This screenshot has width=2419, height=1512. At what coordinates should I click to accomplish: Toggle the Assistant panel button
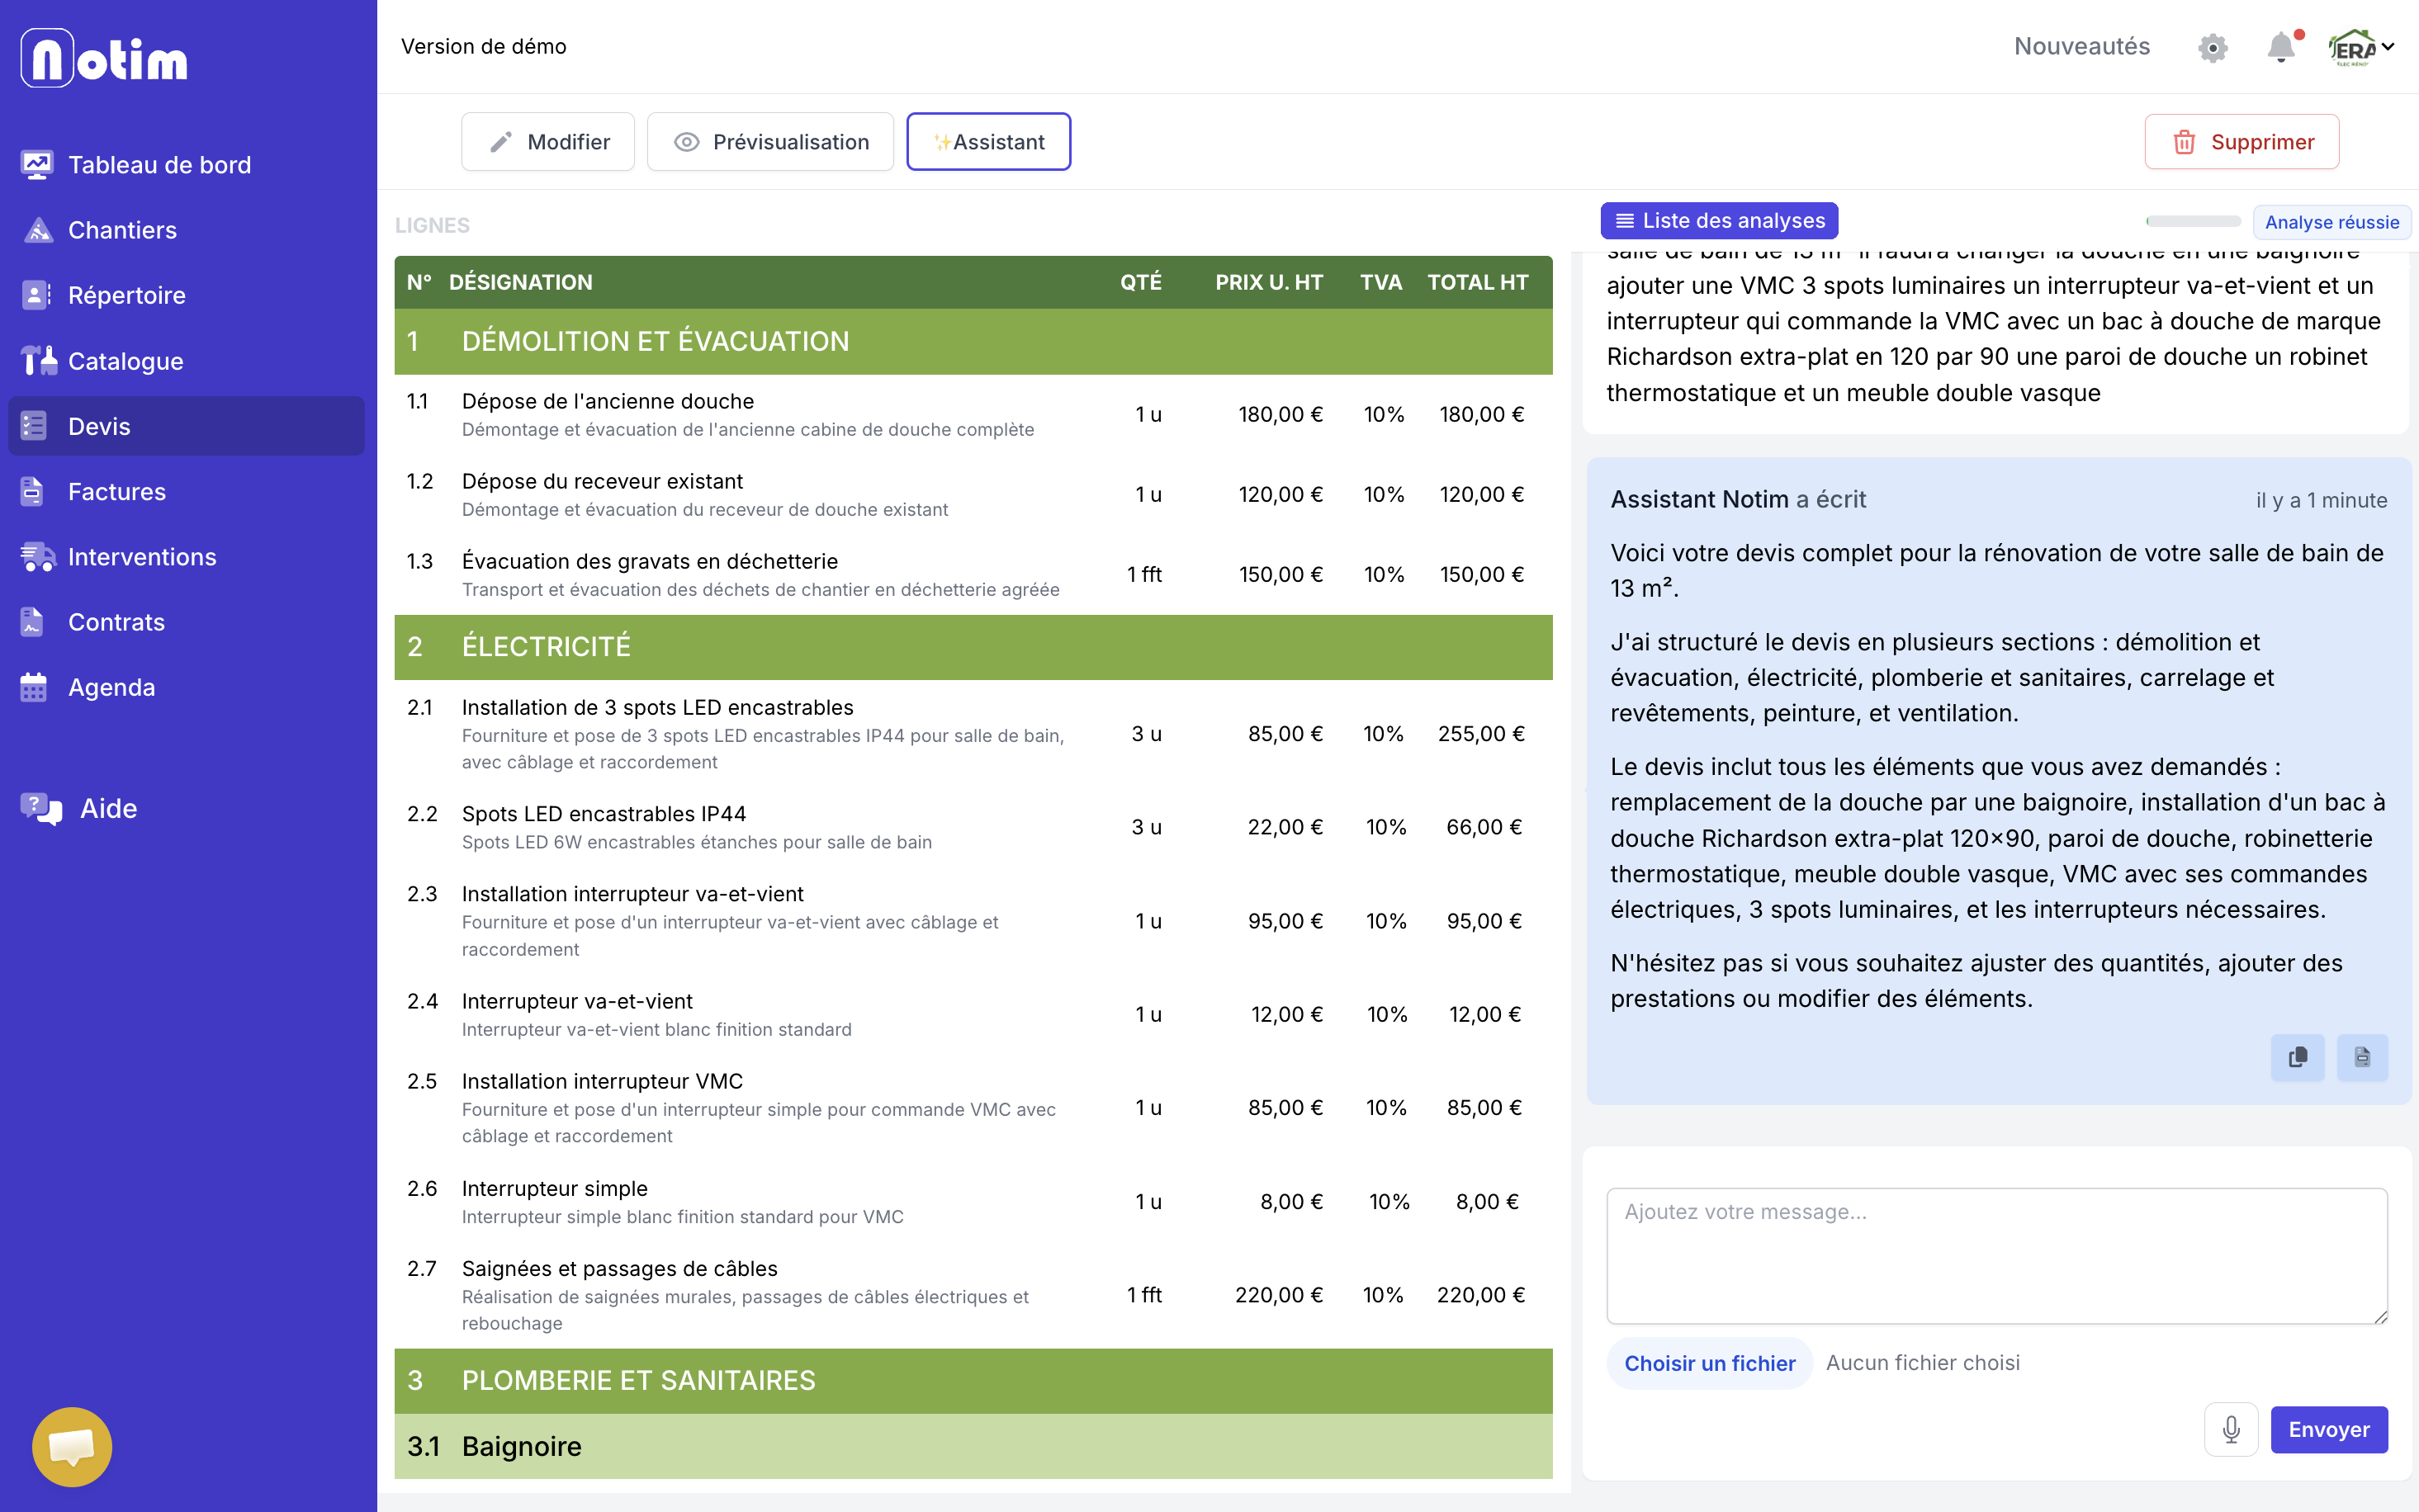(x=988, y=142)
